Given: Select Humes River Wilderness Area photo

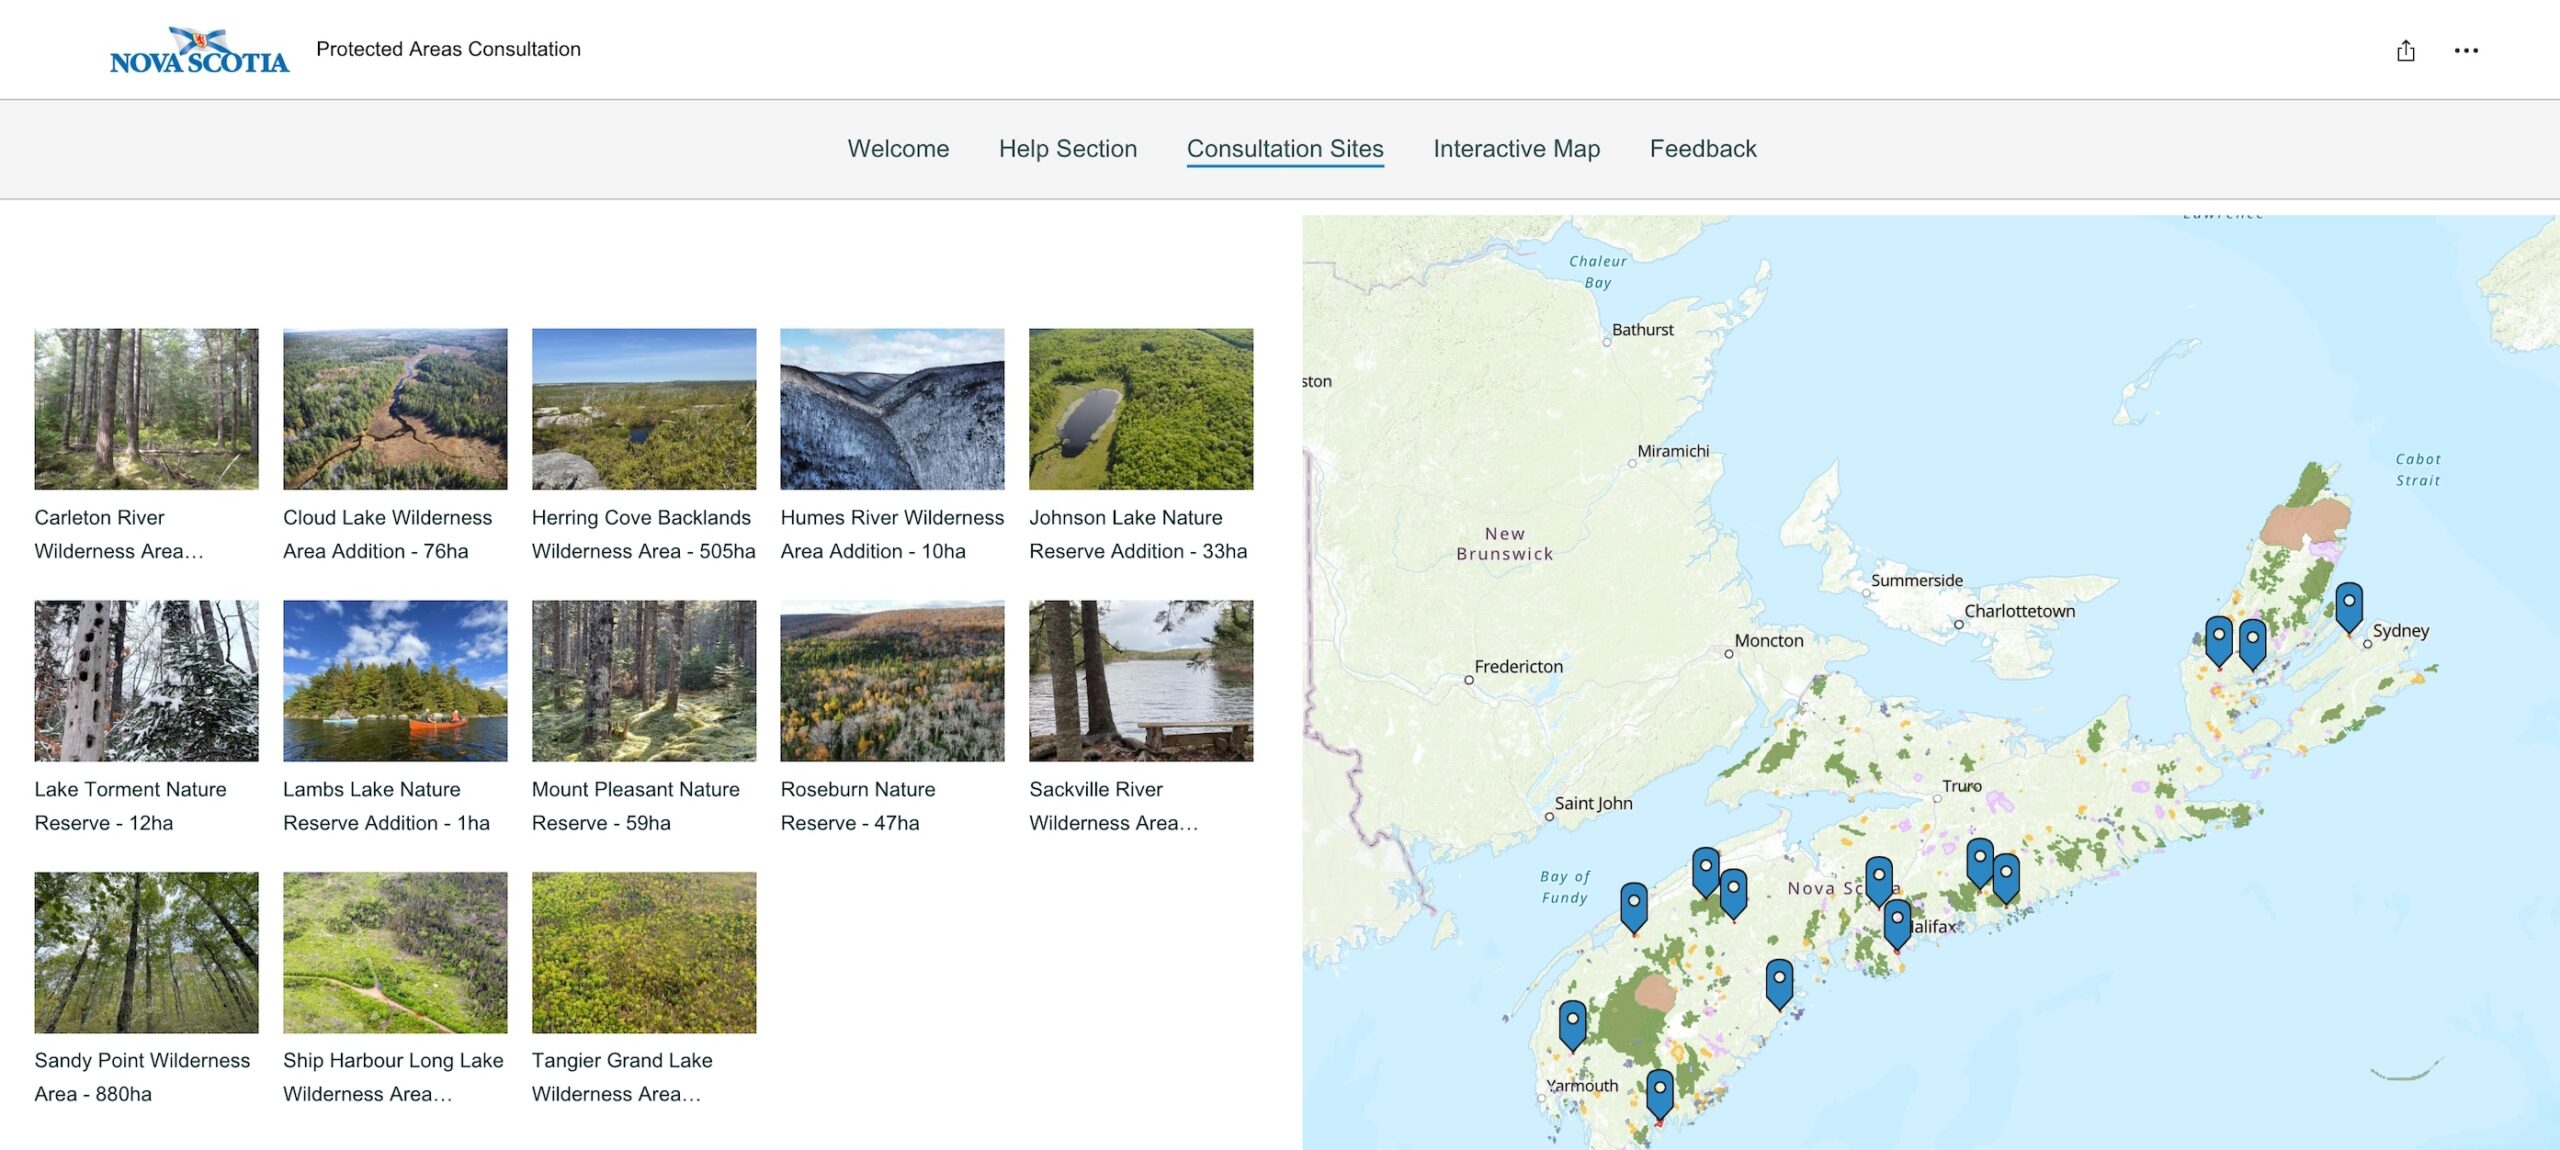Looking at the screenshot, I should (892, 409).
